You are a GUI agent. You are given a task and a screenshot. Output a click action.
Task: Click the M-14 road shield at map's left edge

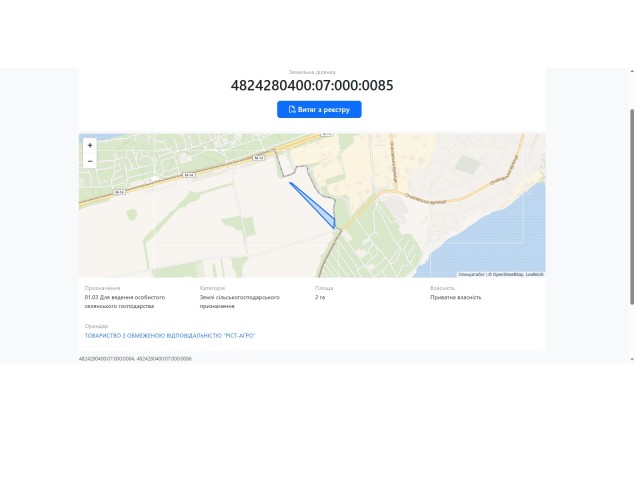coord(119,192)
